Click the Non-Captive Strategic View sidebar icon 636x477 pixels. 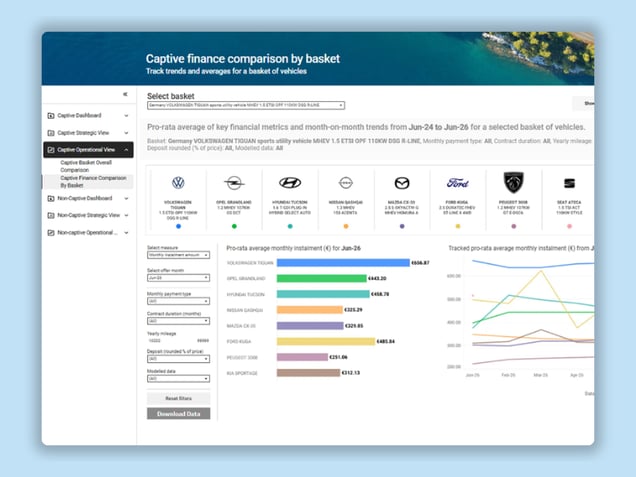51,215
